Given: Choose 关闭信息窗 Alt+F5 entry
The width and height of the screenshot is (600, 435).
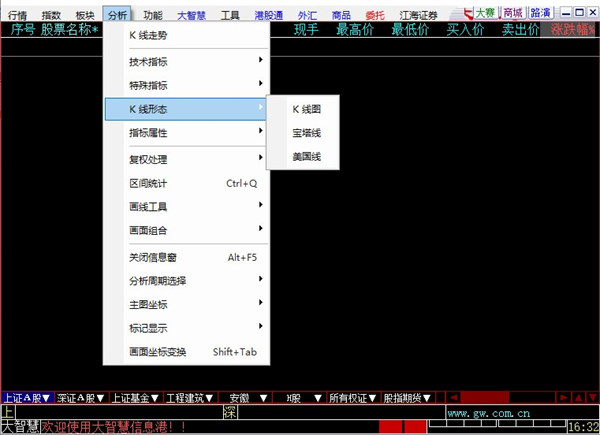Looking at the screenshot, I should [186, 257].
